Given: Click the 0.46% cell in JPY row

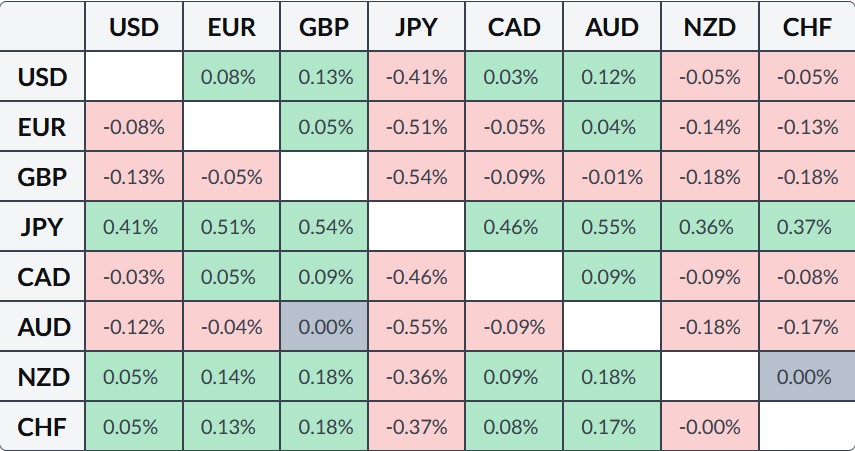Looking at the screenshot, I should pyautogui.click(x=514, y=227).
